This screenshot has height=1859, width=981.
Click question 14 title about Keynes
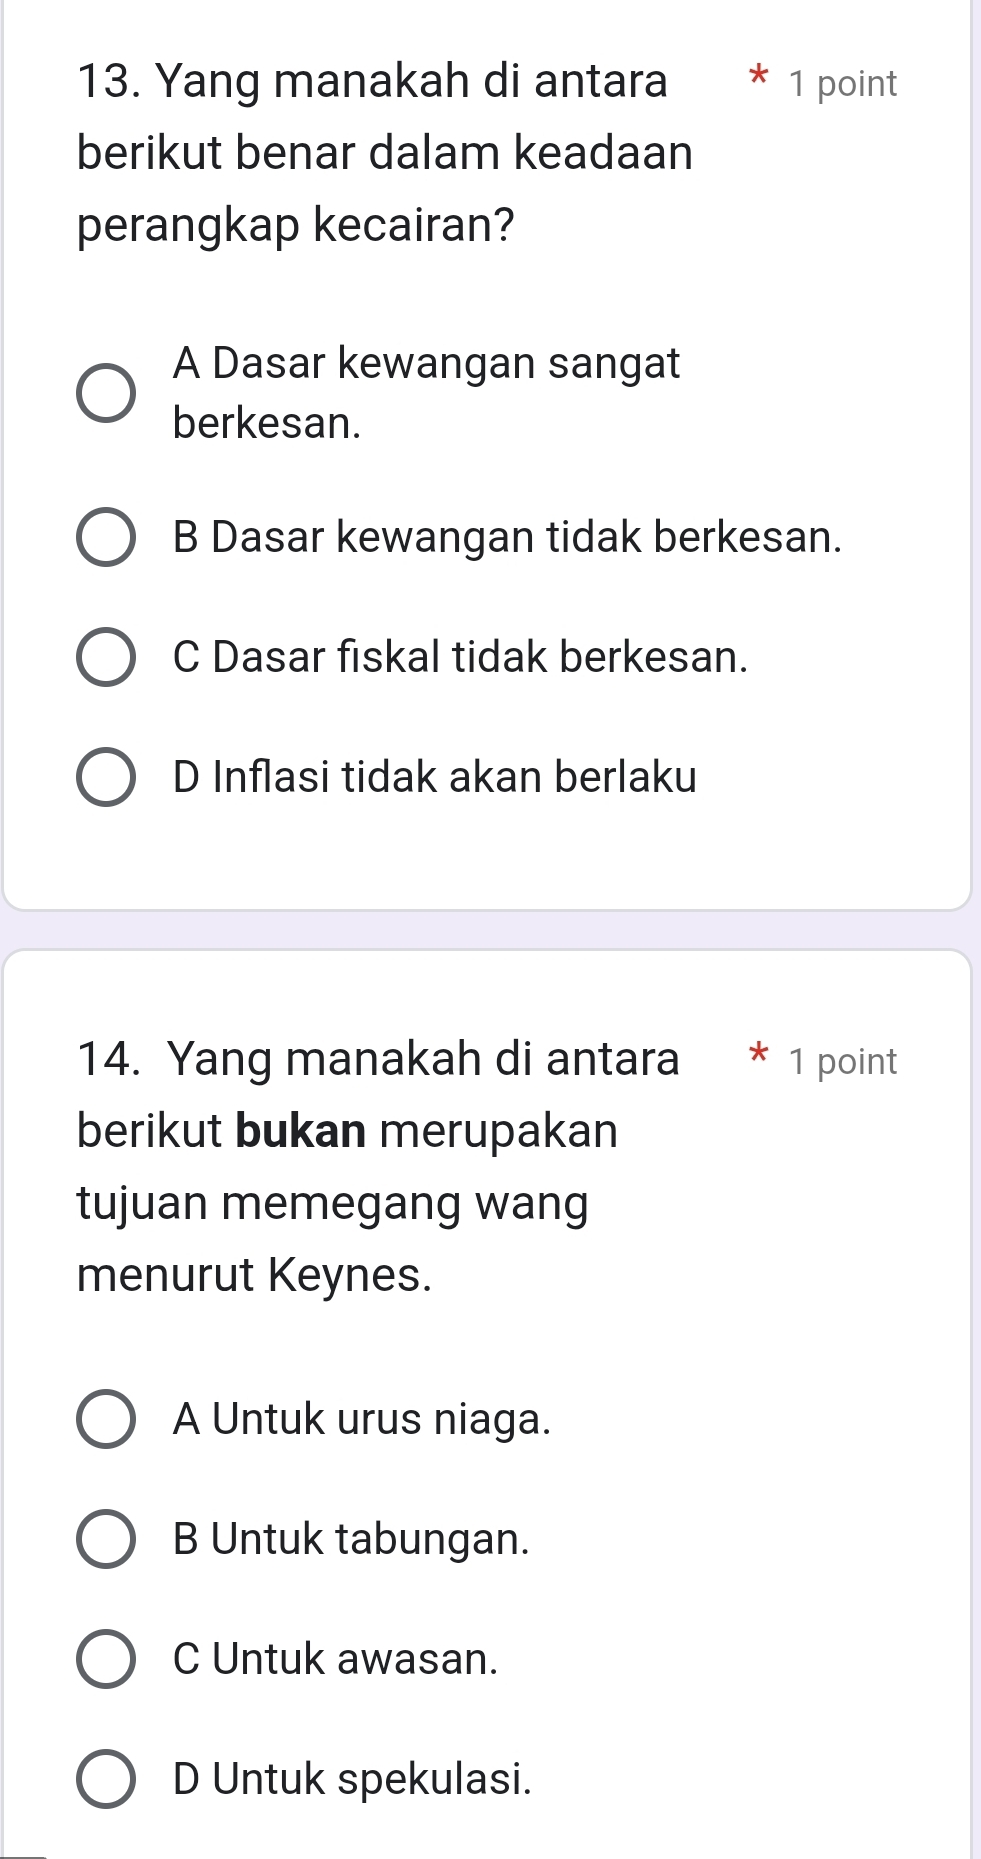point(378,1167)
